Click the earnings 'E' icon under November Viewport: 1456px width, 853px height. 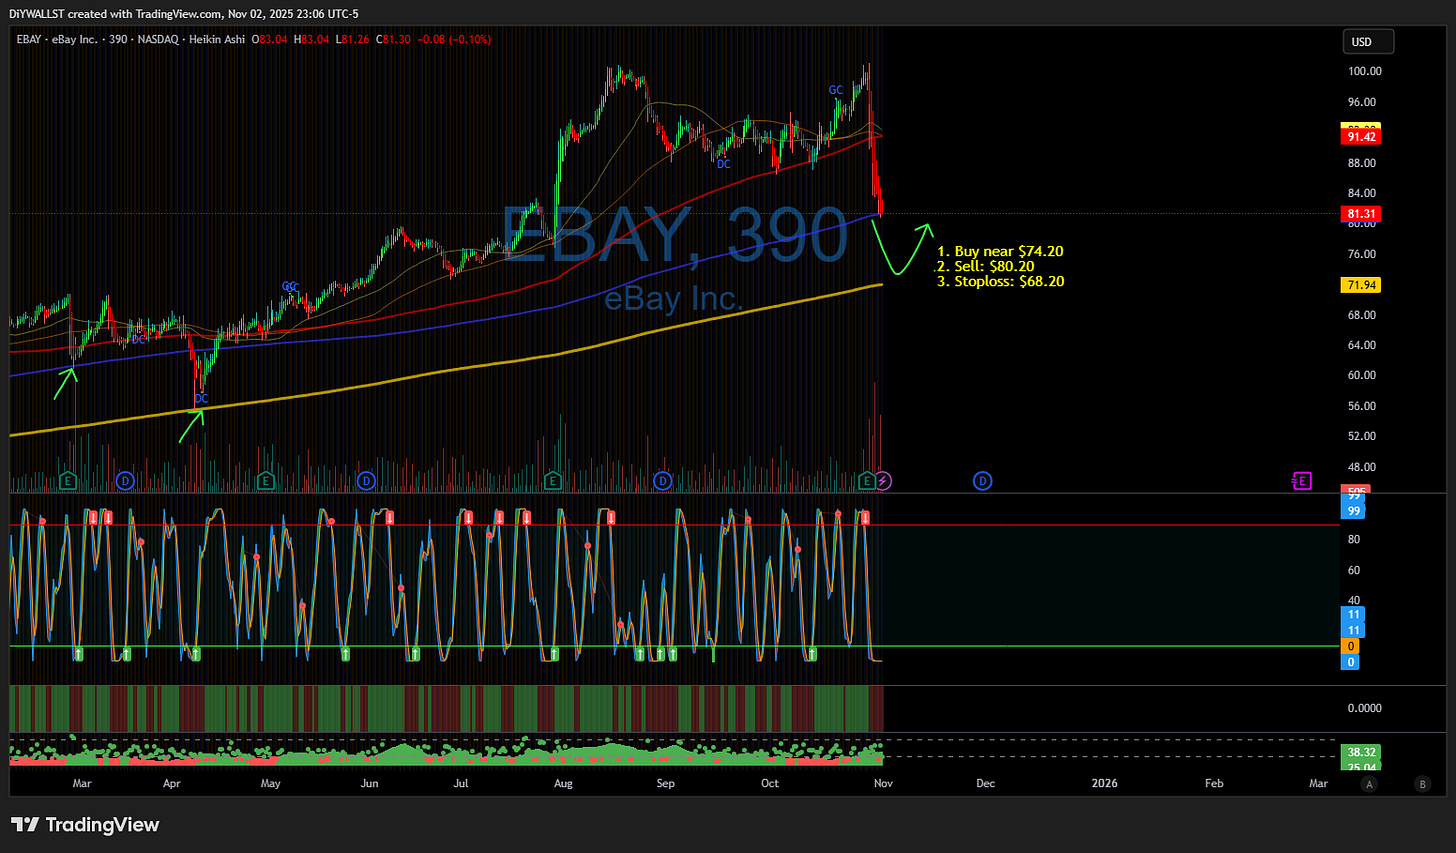(866, 481)
